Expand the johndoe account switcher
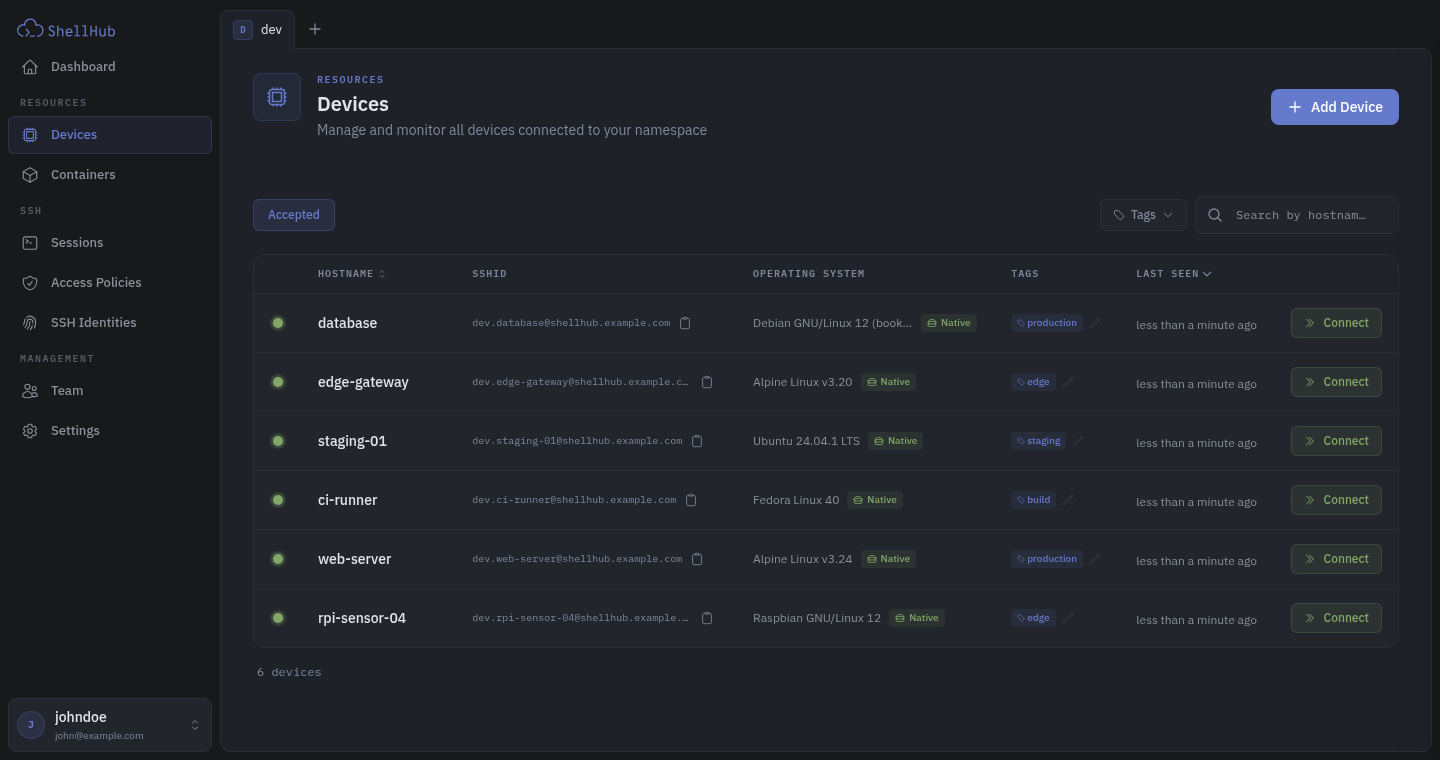1440x760 pixels. [x=110, y=725]
